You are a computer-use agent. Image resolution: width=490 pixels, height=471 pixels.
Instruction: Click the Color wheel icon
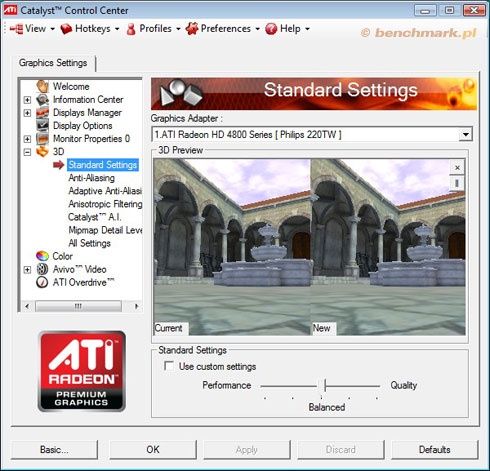coord(42,256)
